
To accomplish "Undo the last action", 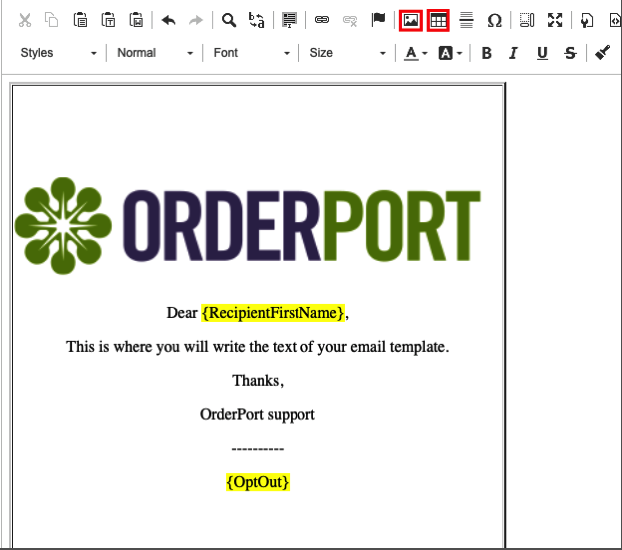I will click(x=168, y=20).
